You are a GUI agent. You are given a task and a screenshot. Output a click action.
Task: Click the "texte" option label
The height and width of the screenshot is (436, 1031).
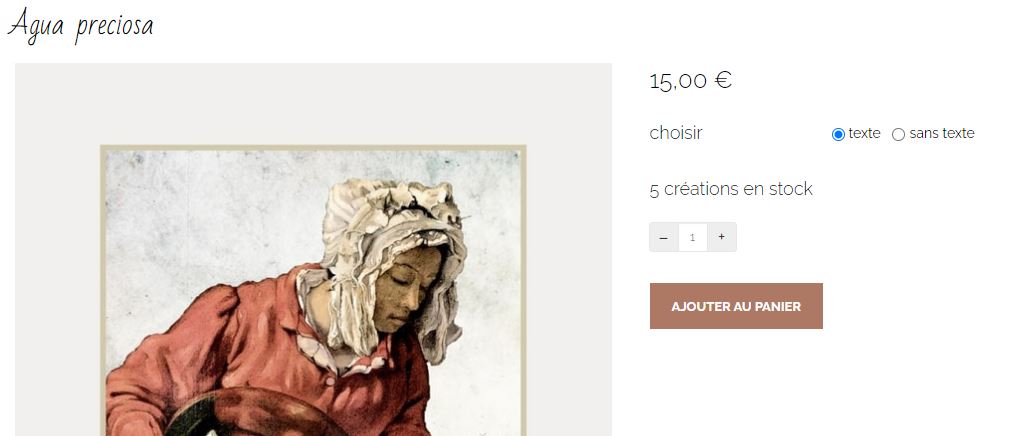coord(864,133)
